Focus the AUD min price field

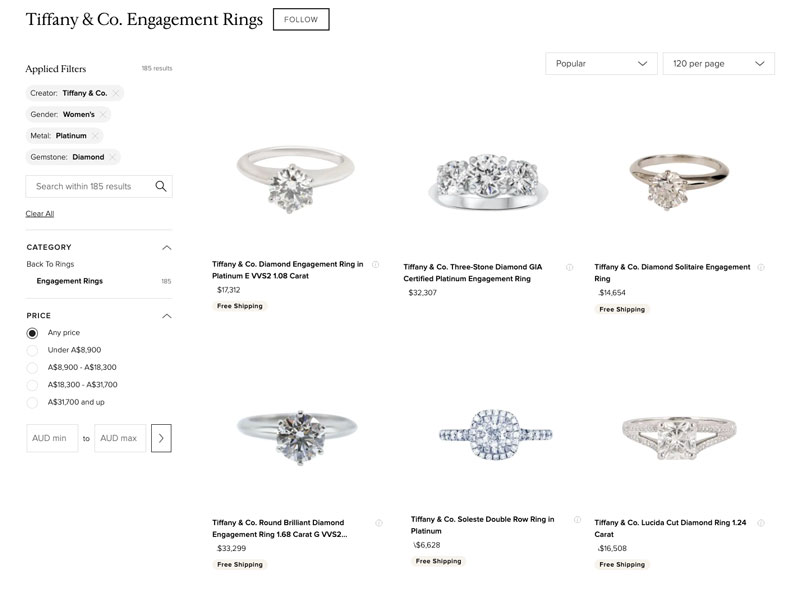coord(52,438)
